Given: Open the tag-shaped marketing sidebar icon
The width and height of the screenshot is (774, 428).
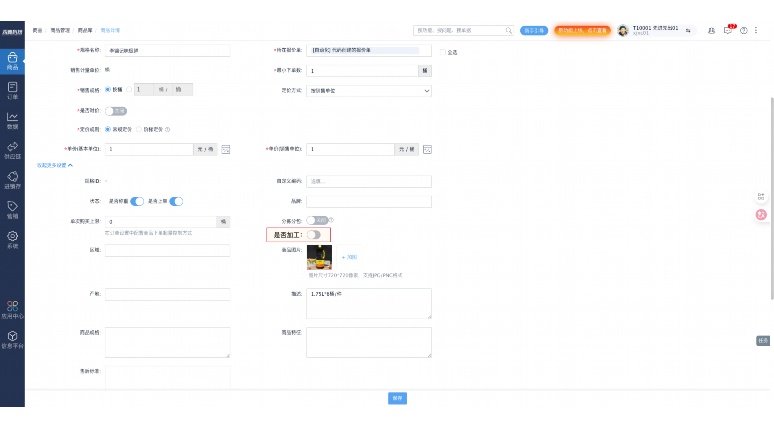Looking at the screenshot, I should pyautogui.click(x=12, y=210).
